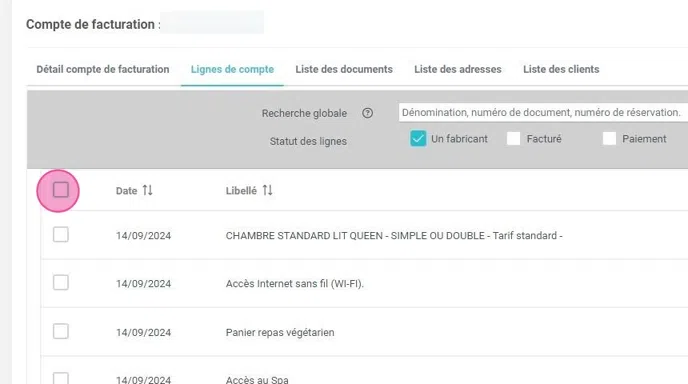Switch to Détail compte de facturation tab
This screenshot has width=688, height=384.
[103, 69]
